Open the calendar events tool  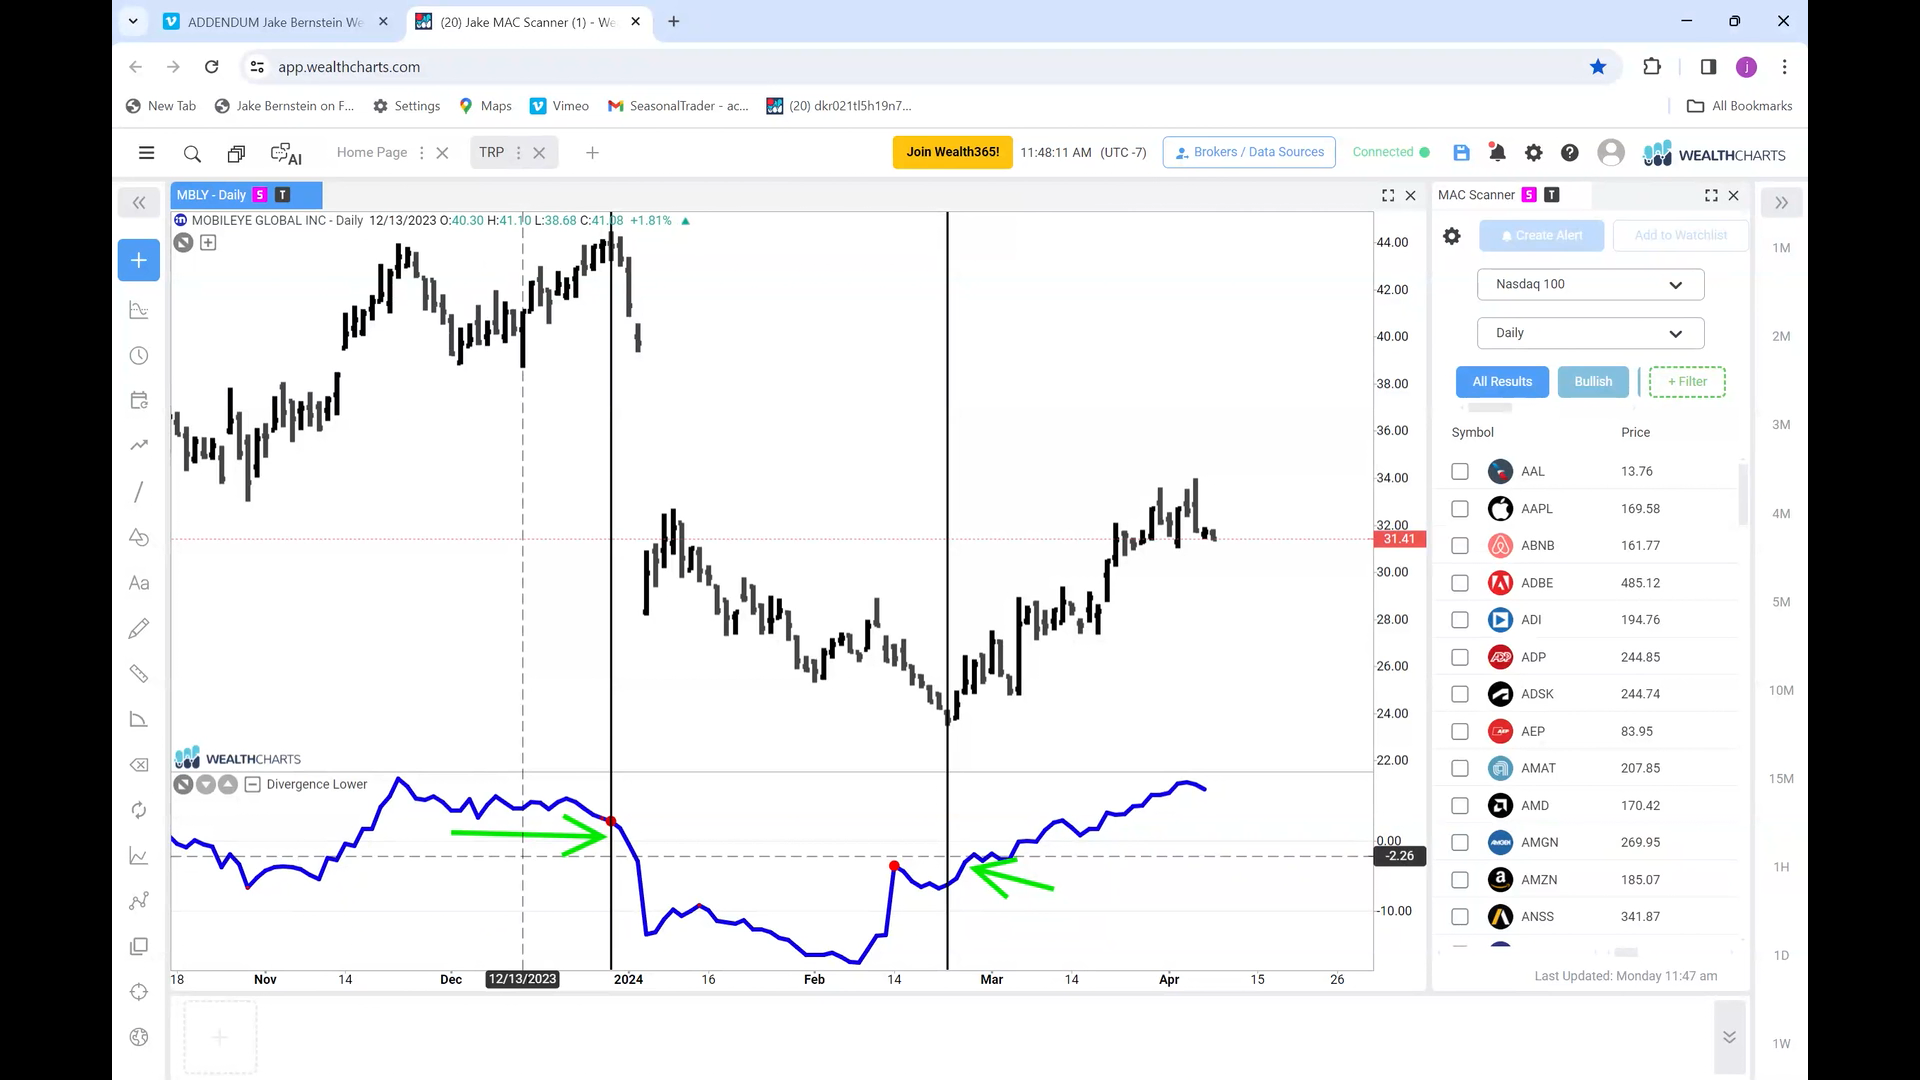(x=139, y=400)
